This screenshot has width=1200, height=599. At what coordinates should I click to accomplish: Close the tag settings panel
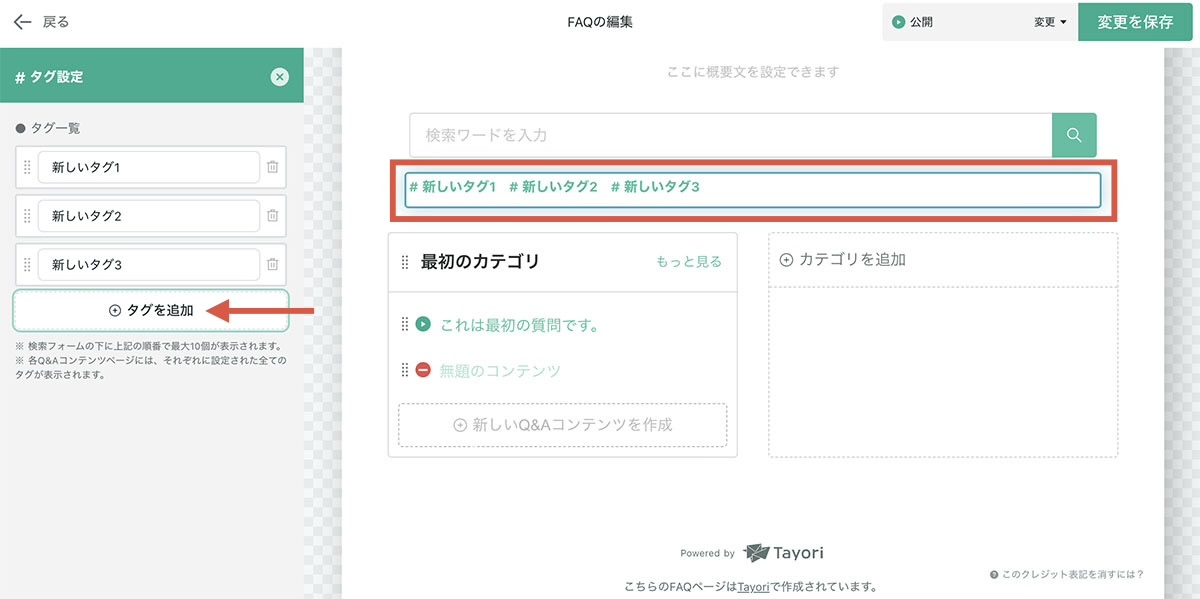(x=280, y=77)
